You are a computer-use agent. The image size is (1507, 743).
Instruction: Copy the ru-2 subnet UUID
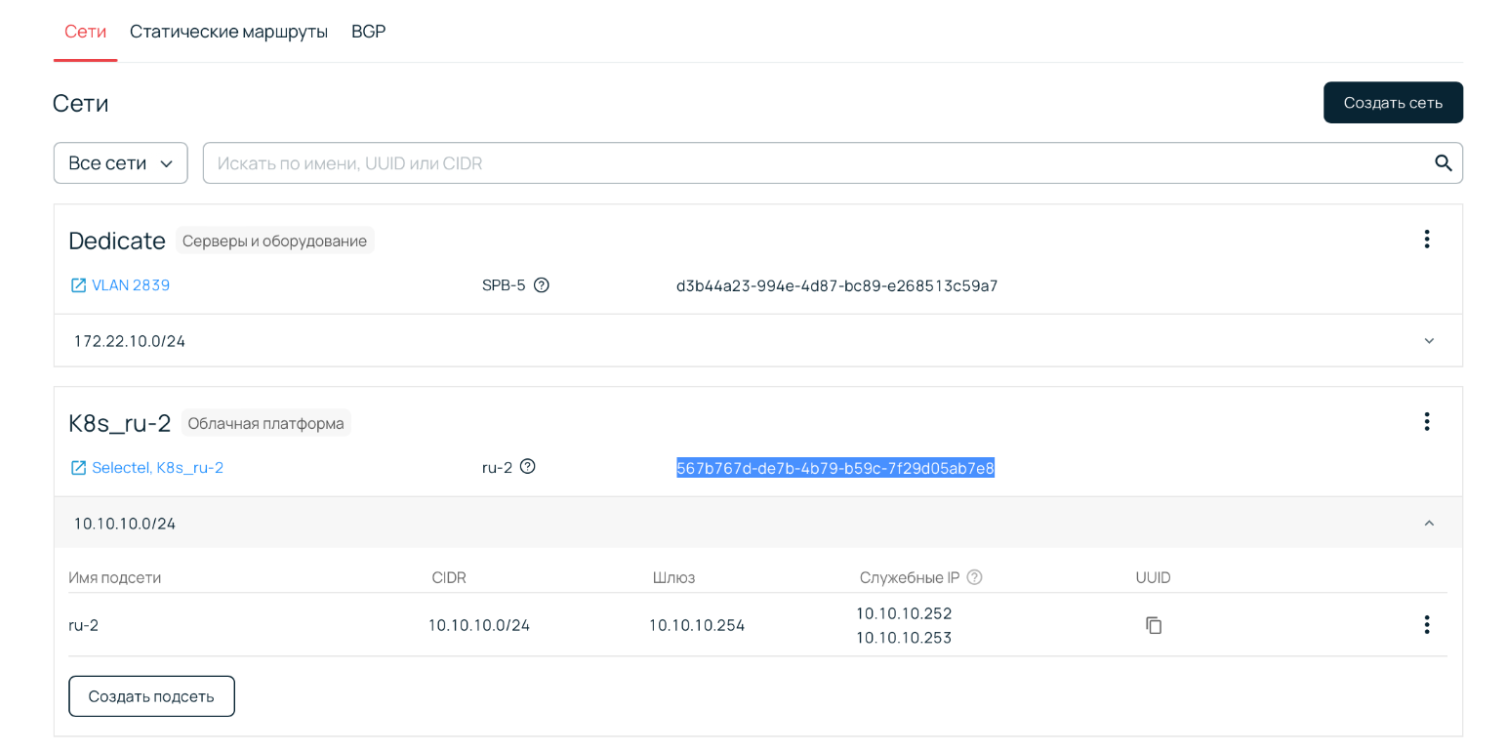click(1154, 625)
